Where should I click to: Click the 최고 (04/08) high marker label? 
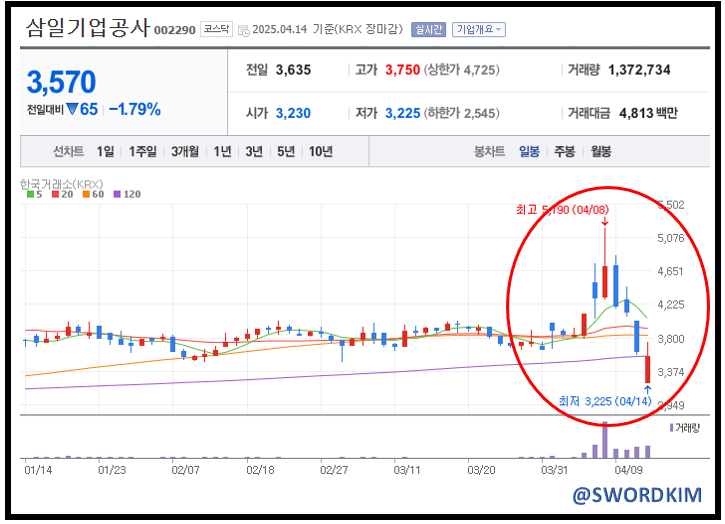pos(562,210)
